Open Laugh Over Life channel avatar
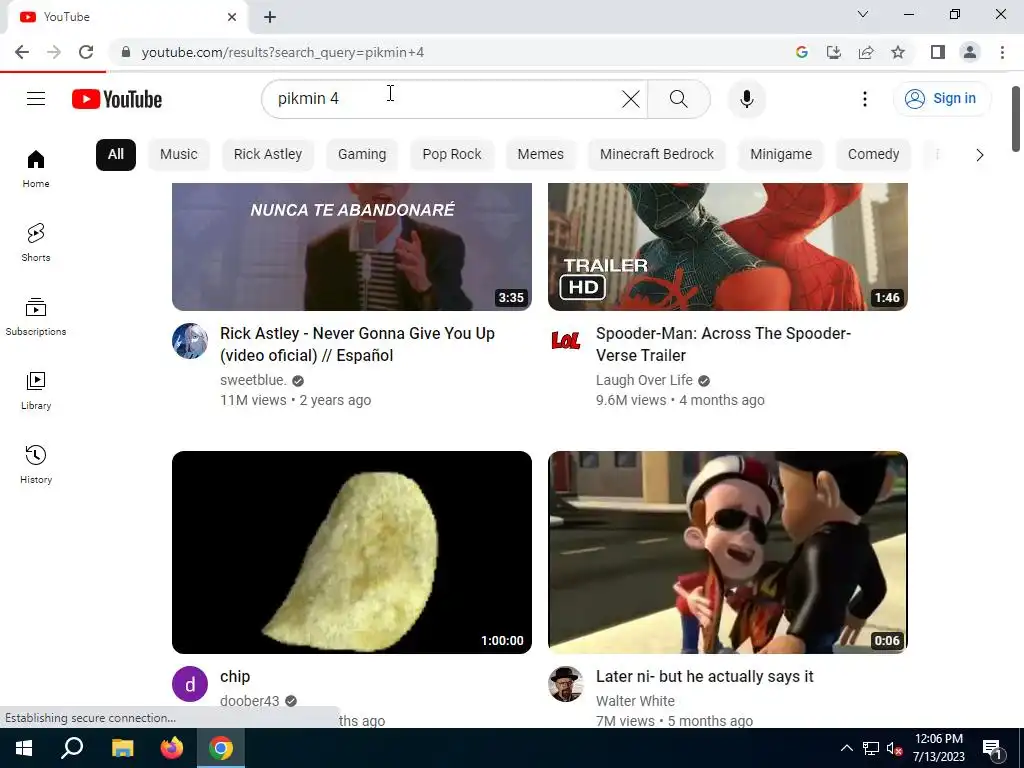This screenshot has width=1024, height=768. pyautogui.click(x=566, y=341)
